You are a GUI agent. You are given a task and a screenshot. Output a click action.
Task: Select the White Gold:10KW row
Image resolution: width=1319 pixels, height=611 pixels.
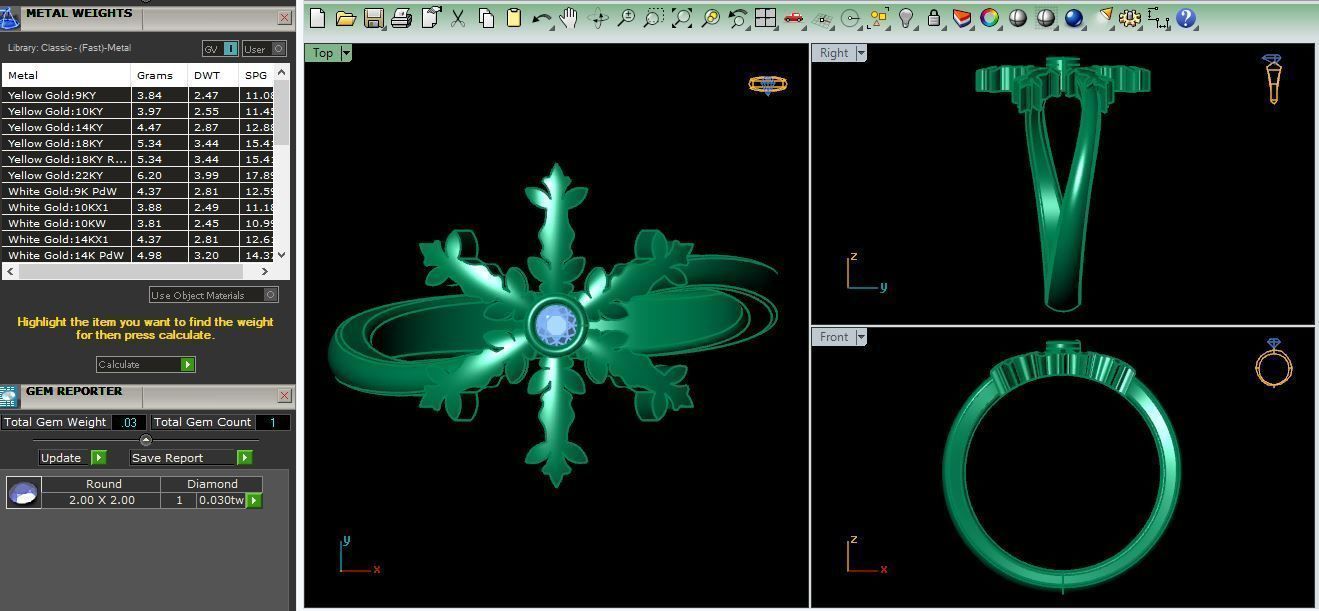[138, 223]
